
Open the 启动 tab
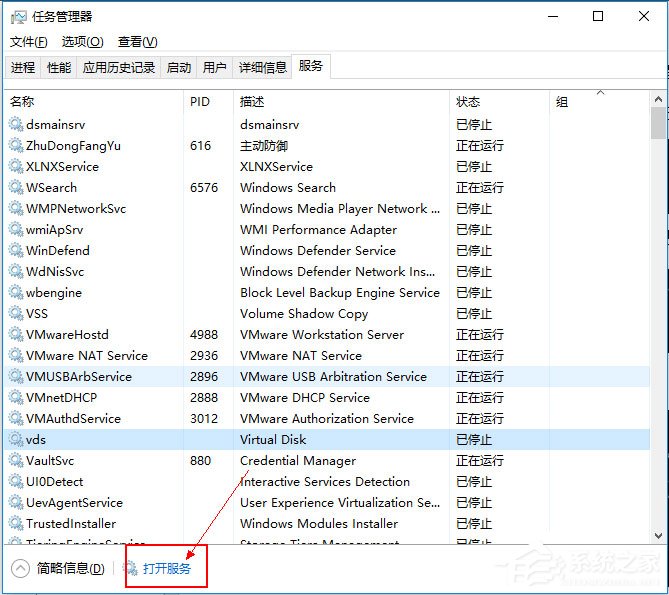point(178,68)
